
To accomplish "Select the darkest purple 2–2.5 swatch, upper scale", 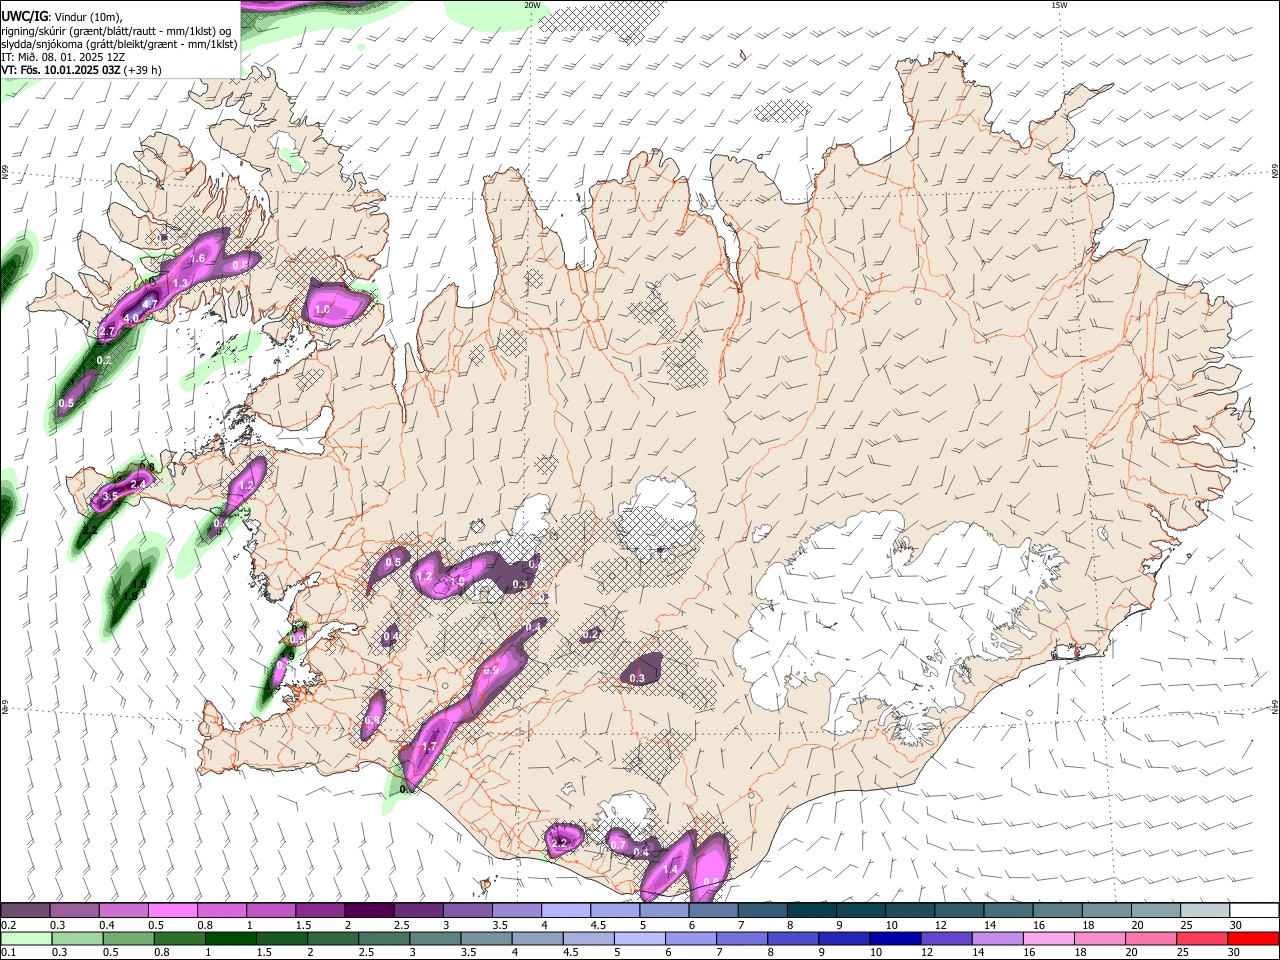I will tap(369, 911).
